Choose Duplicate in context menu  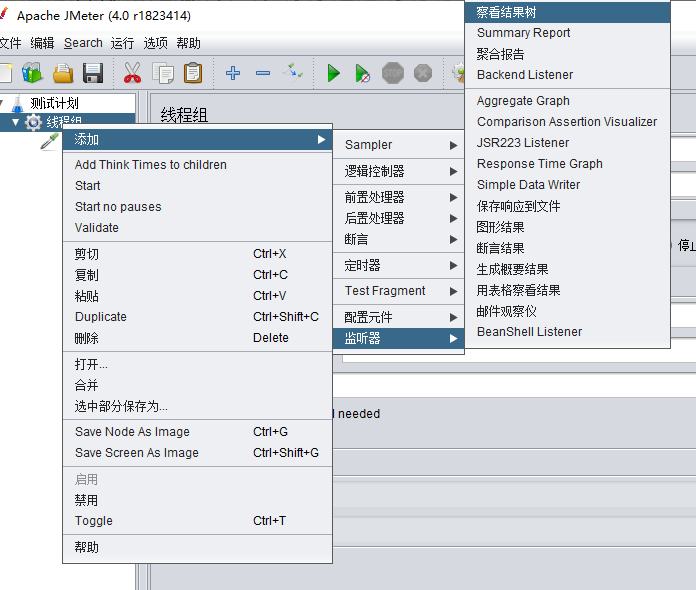coord(198,317)
